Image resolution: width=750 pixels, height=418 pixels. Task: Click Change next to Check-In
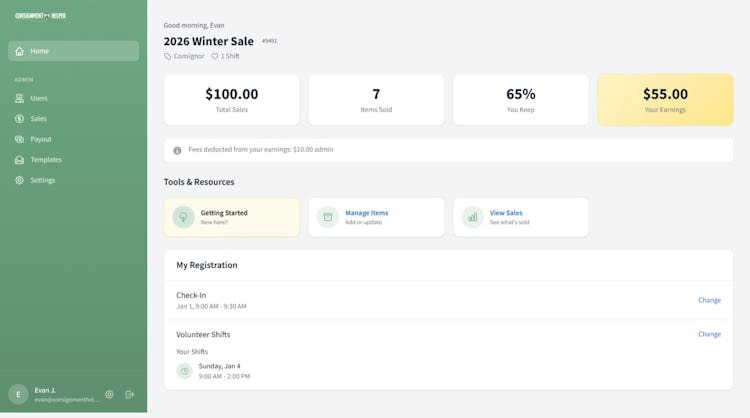[x=709, y=300]
